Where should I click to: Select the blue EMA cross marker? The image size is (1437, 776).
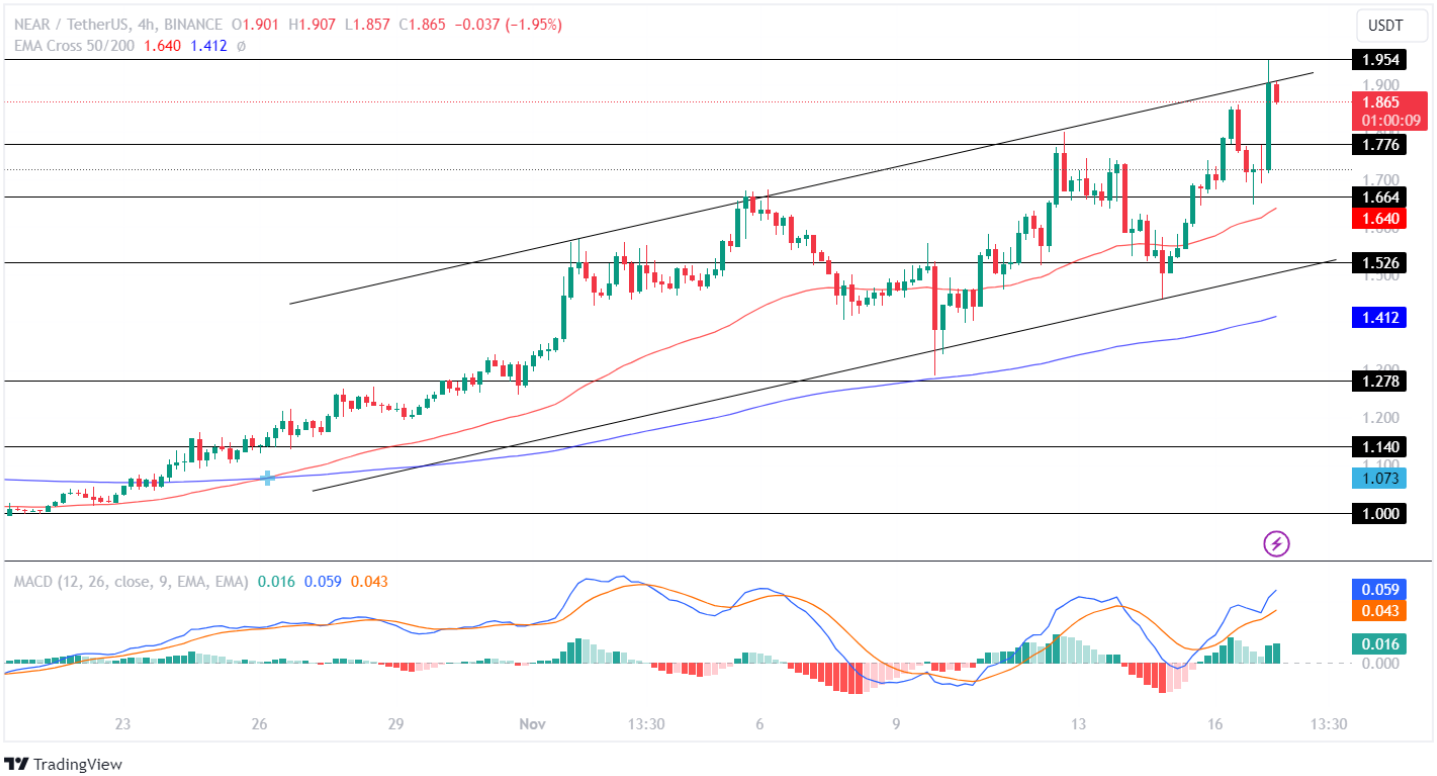(x=267, y=478)
